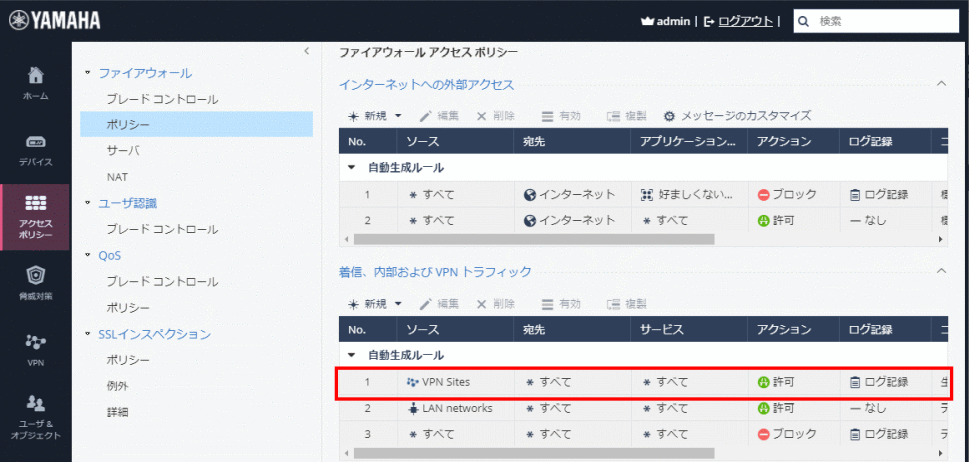
Task: Click the ログアウト link
Action: pyautogui.click(x=745, y=21)
